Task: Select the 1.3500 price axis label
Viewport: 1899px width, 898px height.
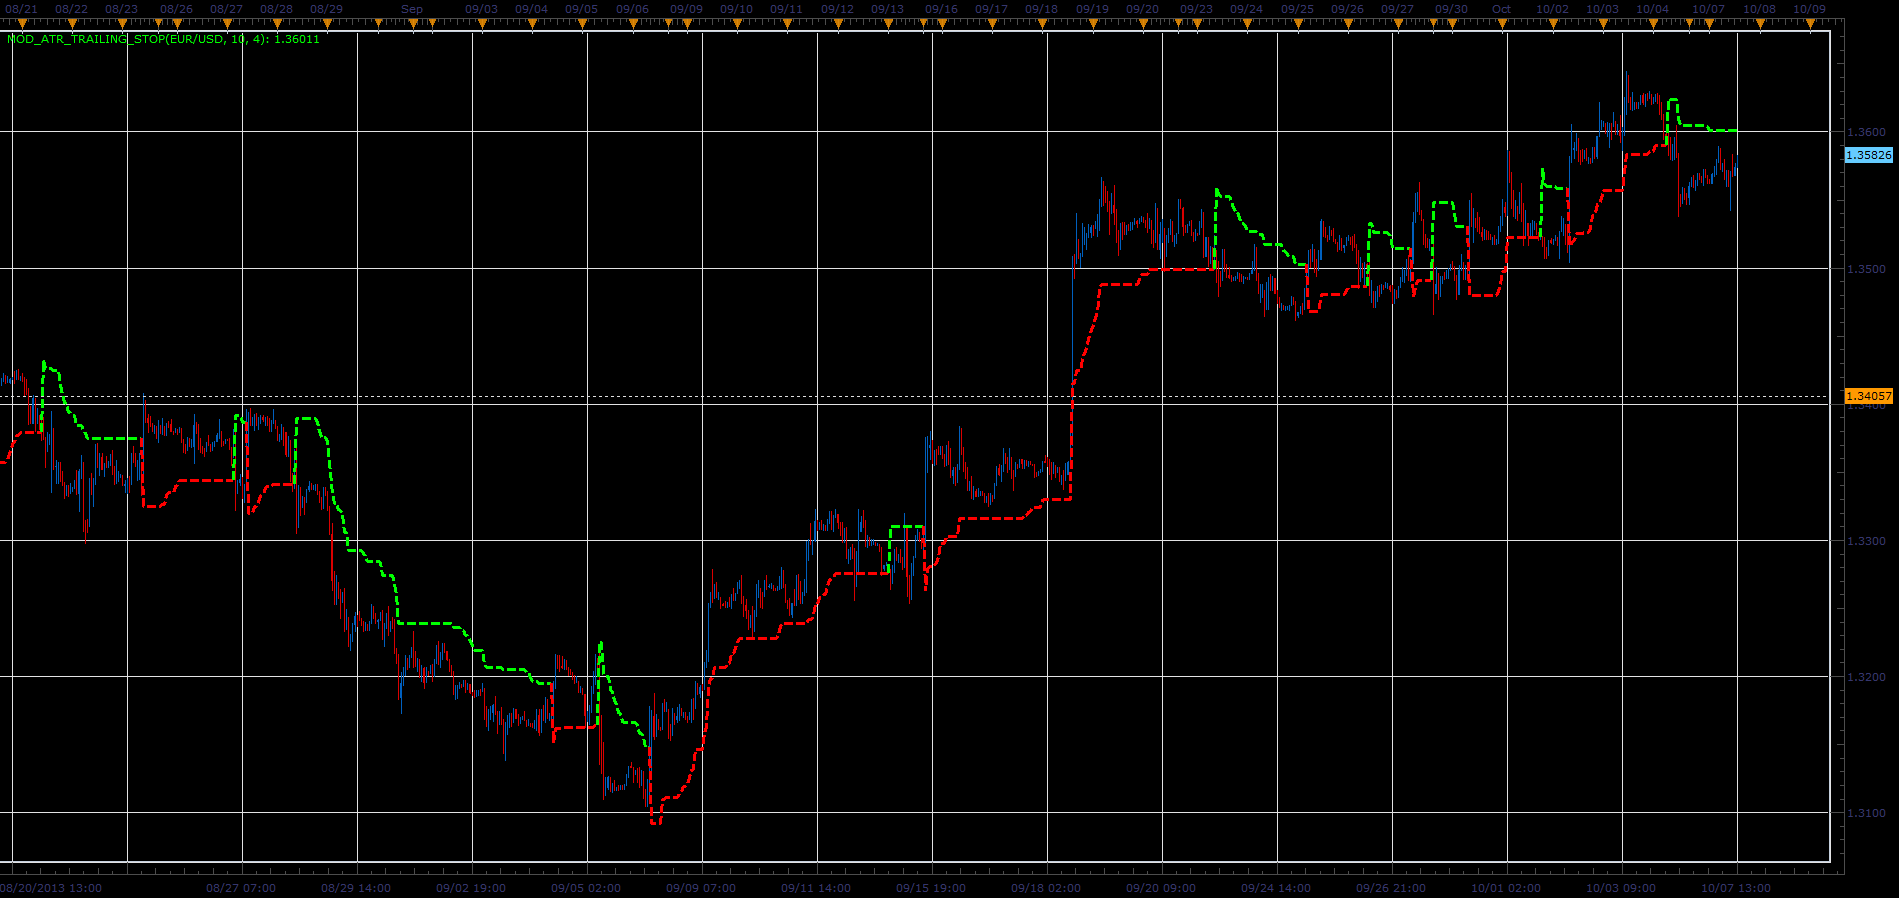Action: point(1866,269)
